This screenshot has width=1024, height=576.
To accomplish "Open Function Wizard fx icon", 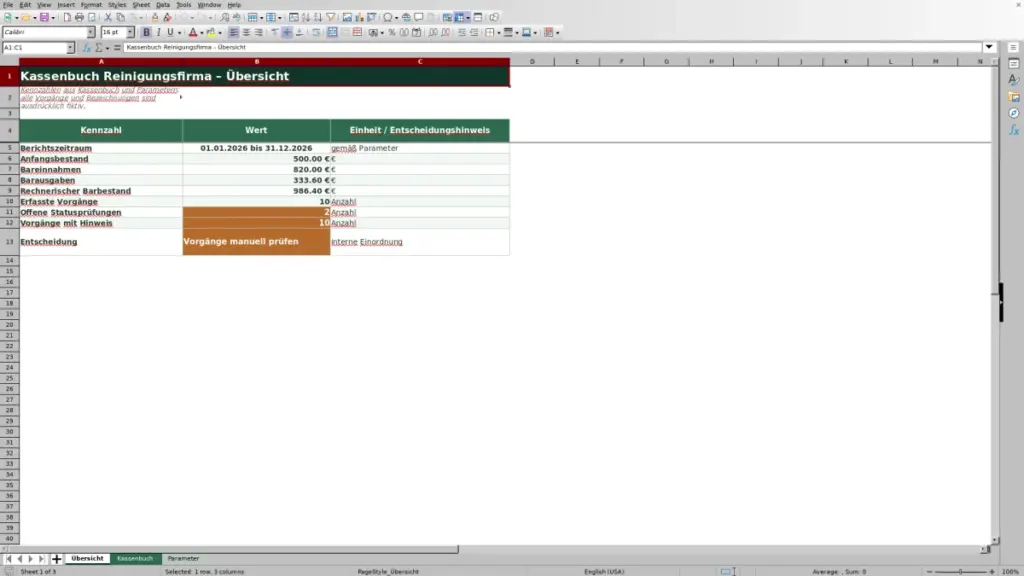I will 86,48.
